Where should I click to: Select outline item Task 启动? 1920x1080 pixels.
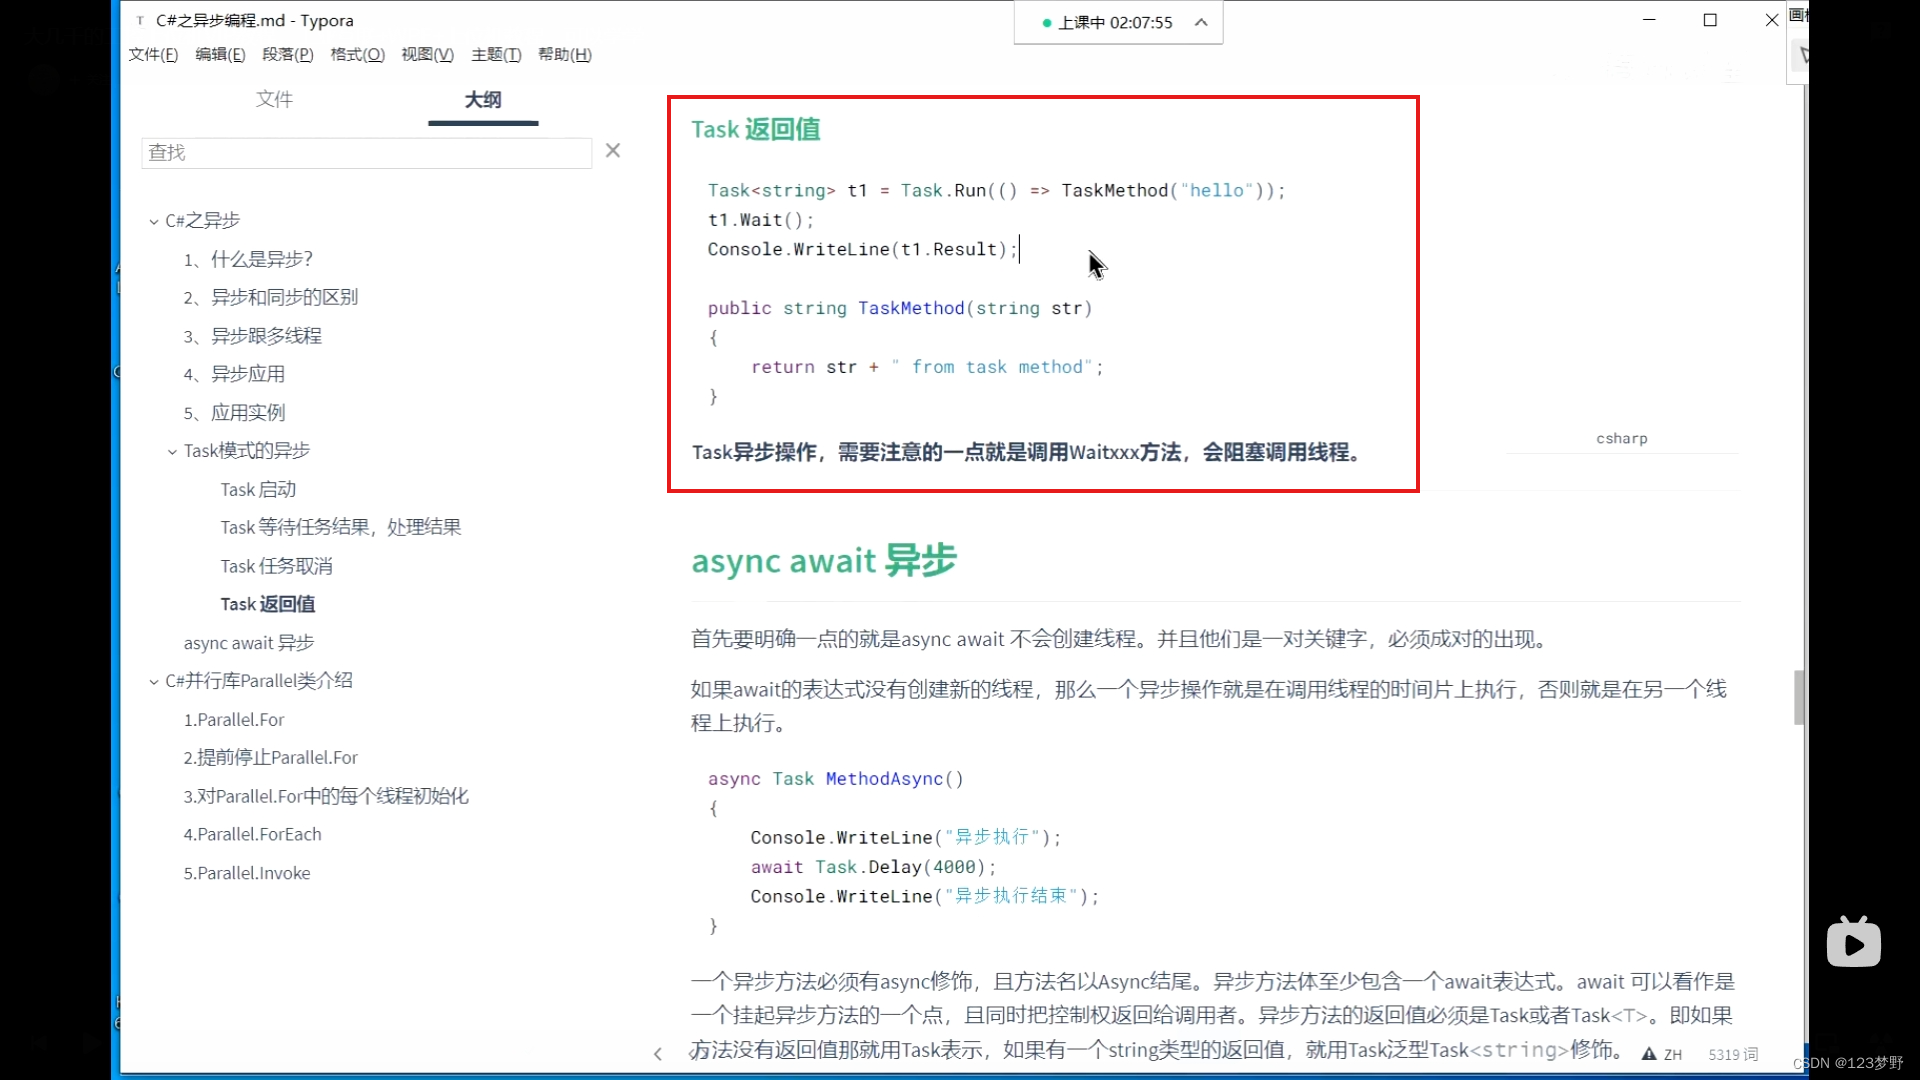point(258,489)
